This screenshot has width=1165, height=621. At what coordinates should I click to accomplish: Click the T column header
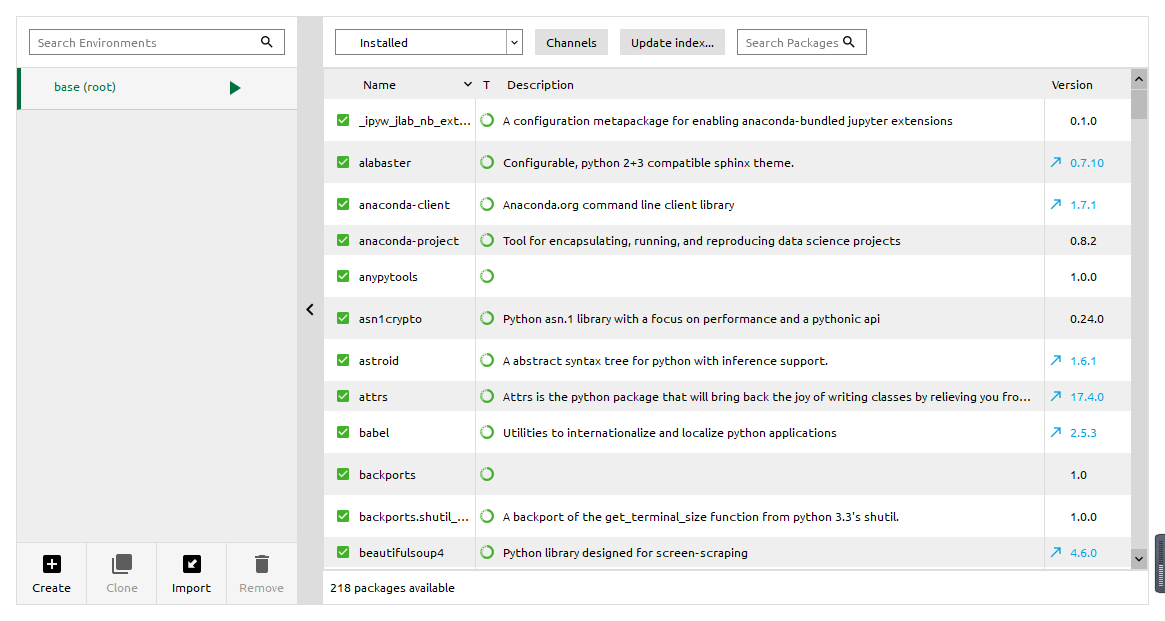486,85
